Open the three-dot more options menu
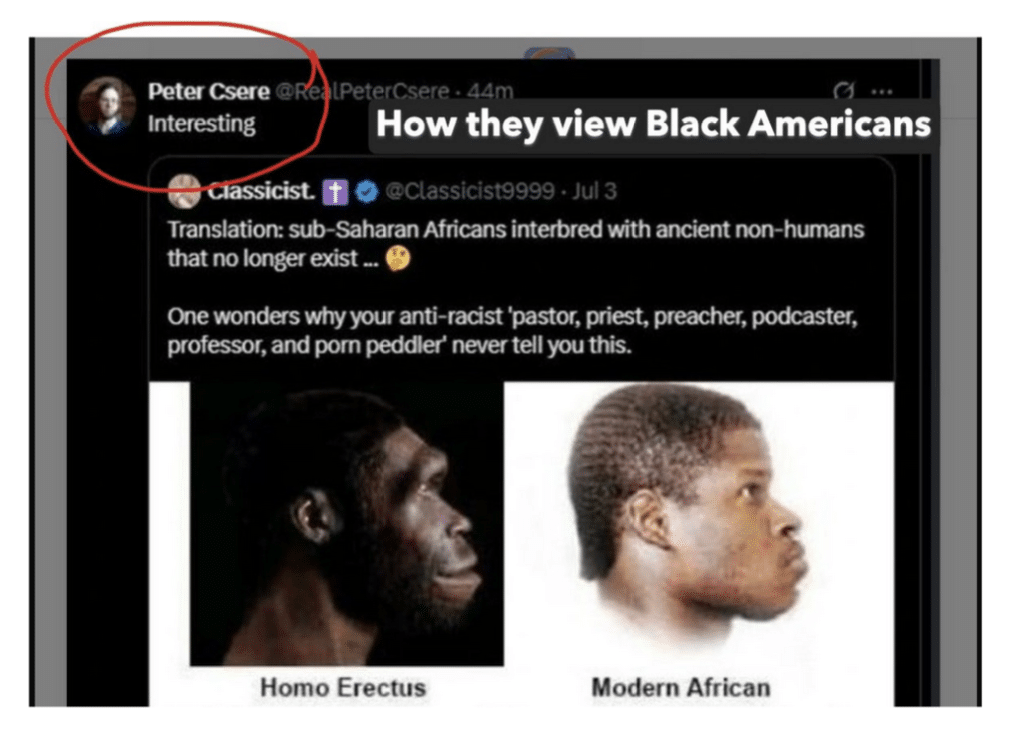The height and width of the screenshot is (733, 1024). pos(882,91)
